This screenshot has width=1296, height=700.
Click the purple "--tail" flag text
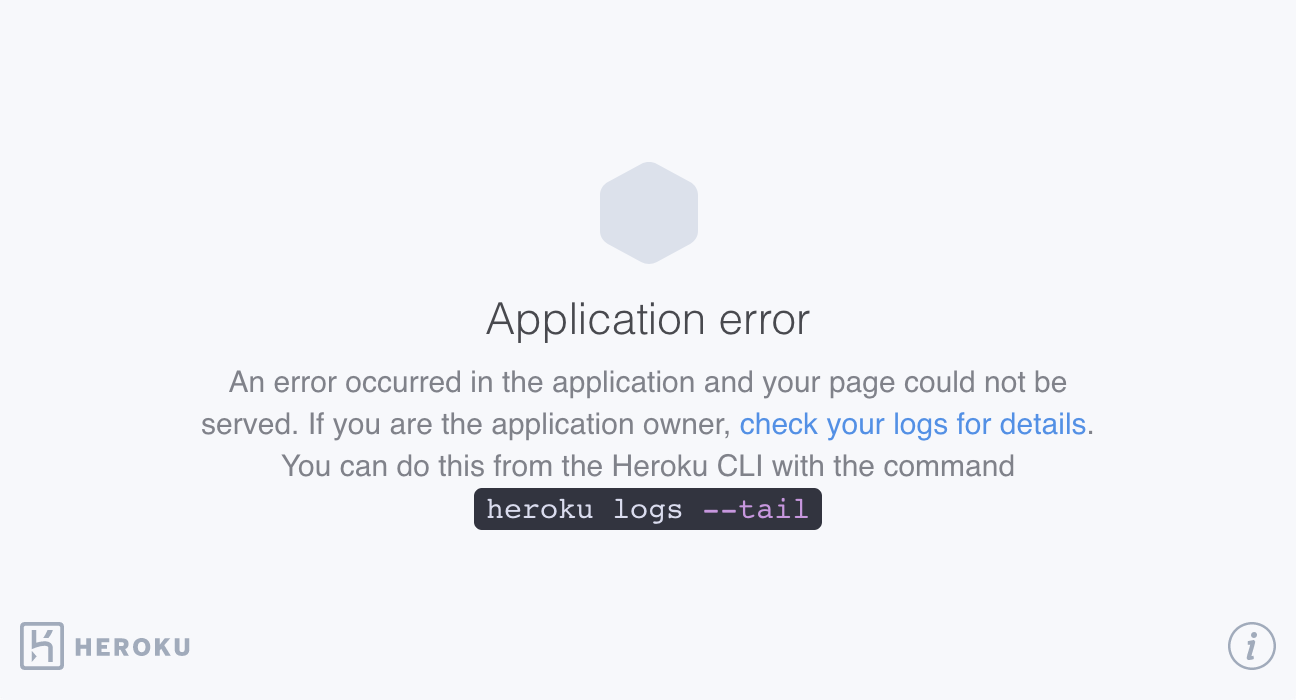coord(755,509)
